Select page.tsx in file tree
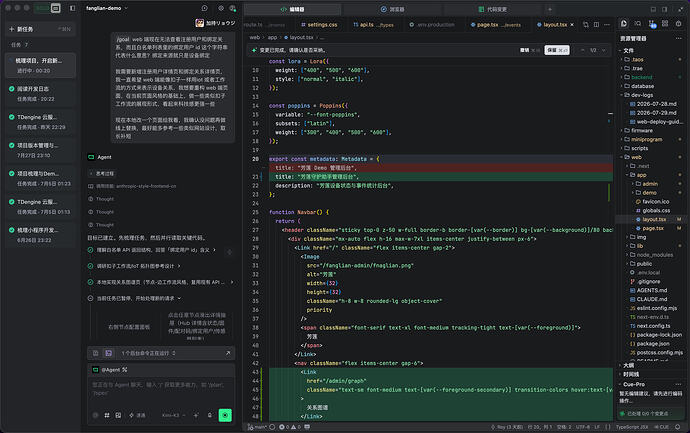The height and width of the screenshot is (433, 690). coord(653,228)
